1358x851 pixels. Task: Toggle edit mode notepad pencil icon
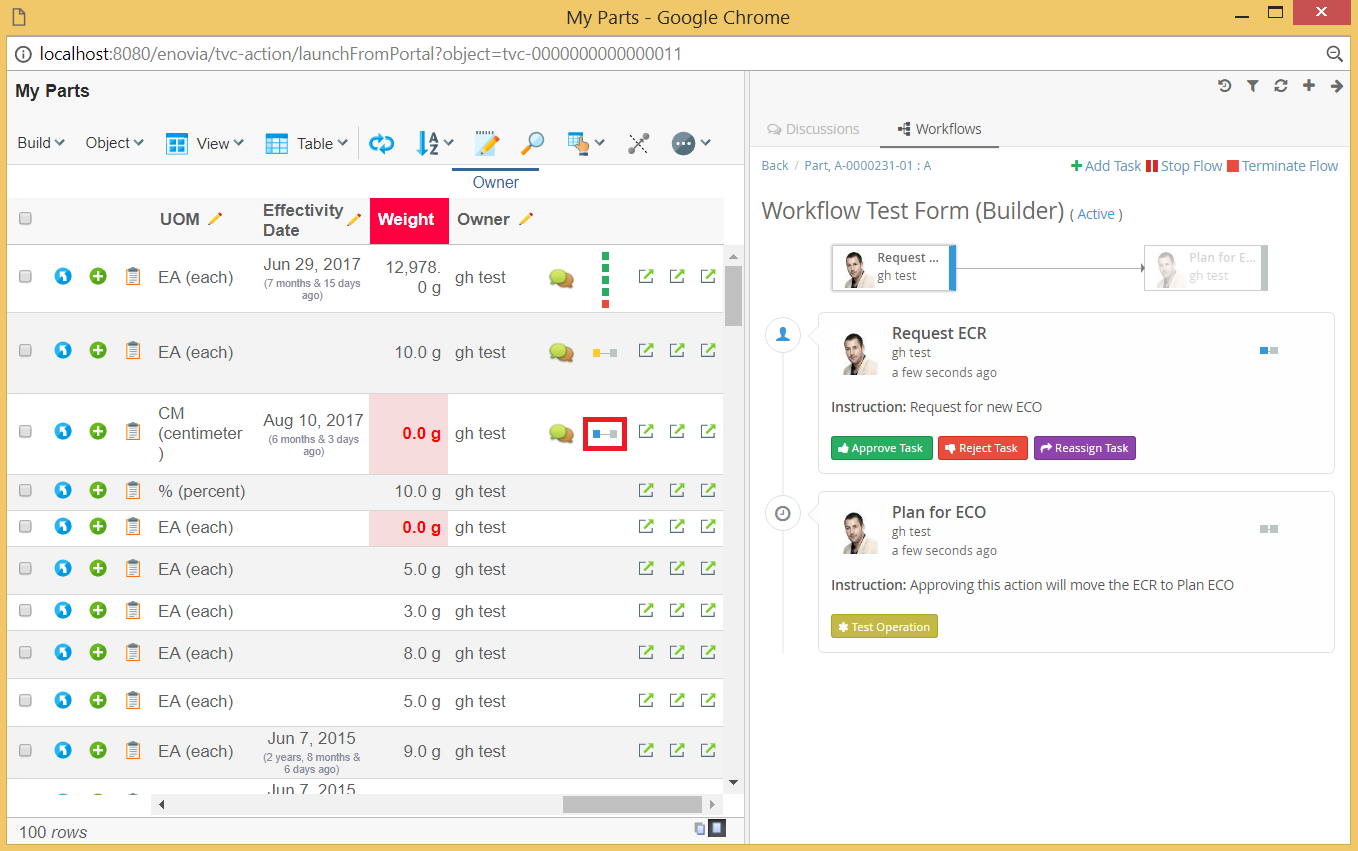pyautogui.click(x=486, y=143)
